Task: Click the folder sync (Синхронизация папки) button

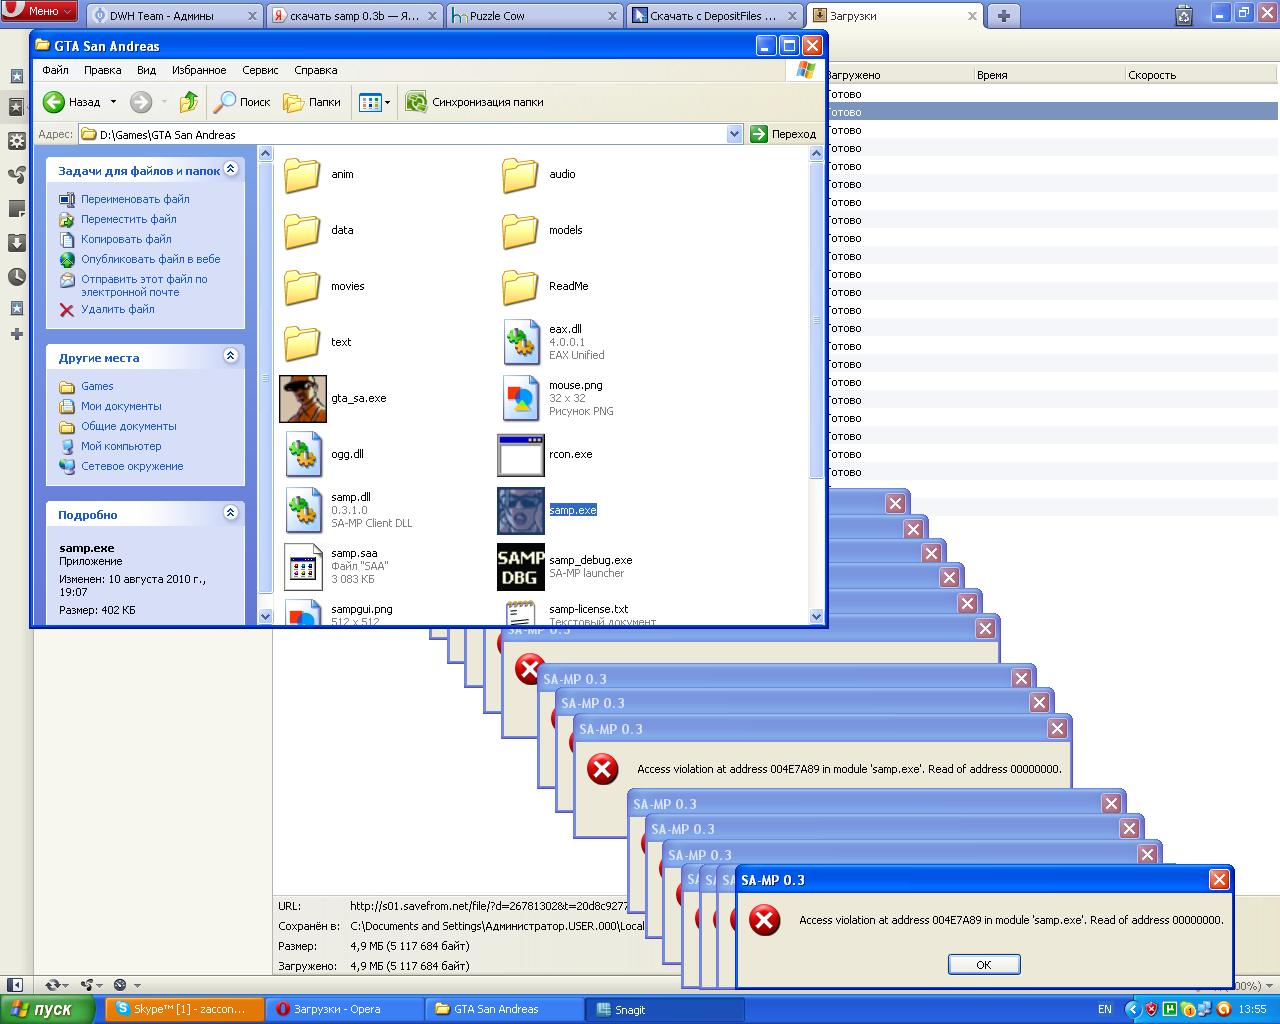Action: [475, 102]
